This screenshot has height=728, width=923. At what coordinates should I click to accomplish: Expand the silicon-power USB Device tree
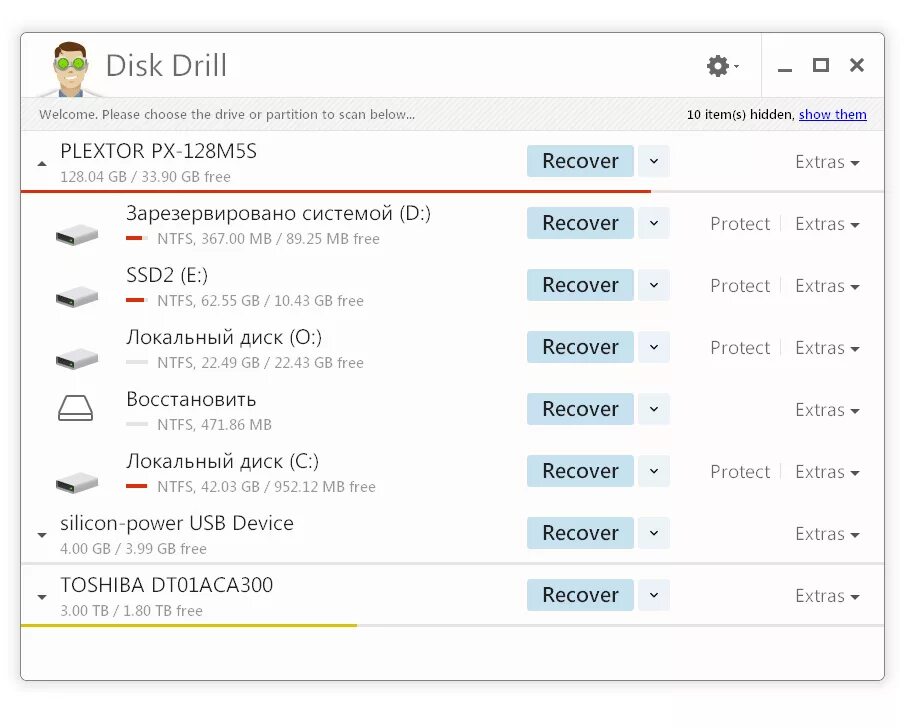point(42,535)
